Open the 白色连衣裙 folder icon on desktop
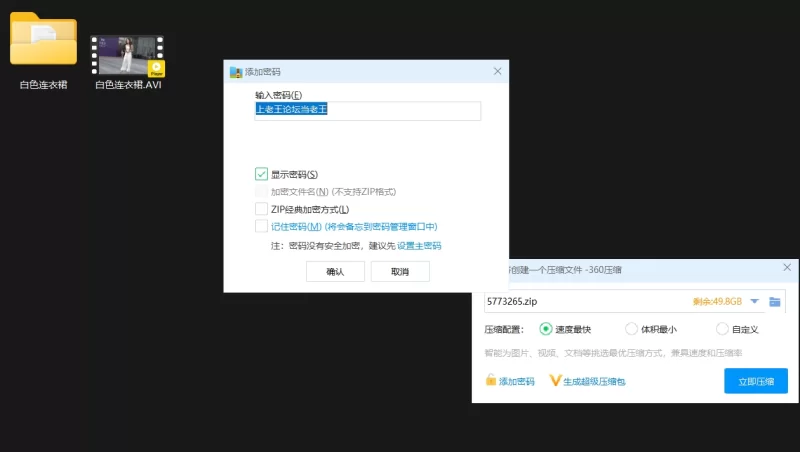Image resolution: width=800 pixels, height=452 pixels. [43, 42]
